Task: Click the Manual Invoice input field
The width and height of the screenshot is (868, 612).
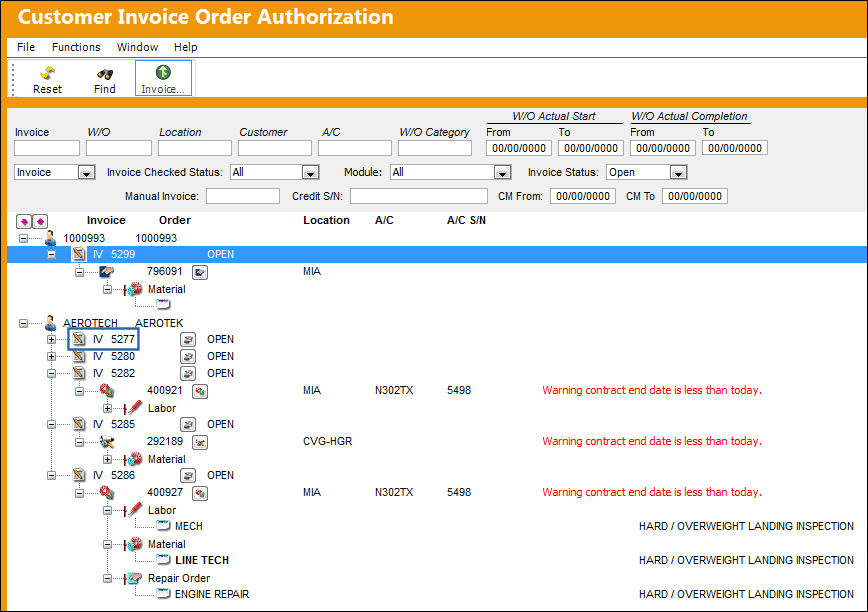Action: (243, 196)
